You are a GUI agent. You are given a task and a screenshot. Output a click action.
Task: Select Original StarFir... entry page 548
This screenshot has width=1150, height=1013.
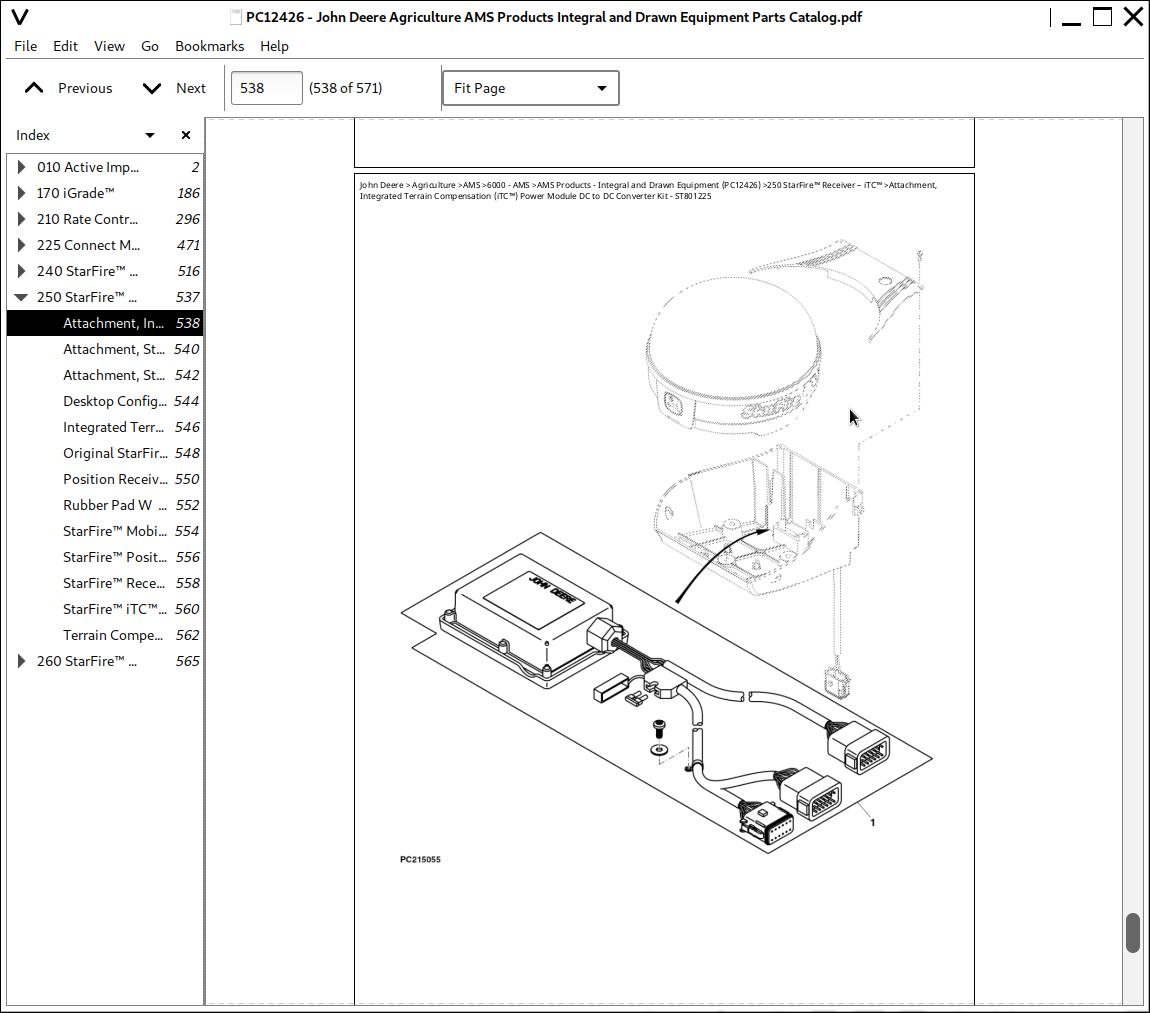(x=105, y=453)
